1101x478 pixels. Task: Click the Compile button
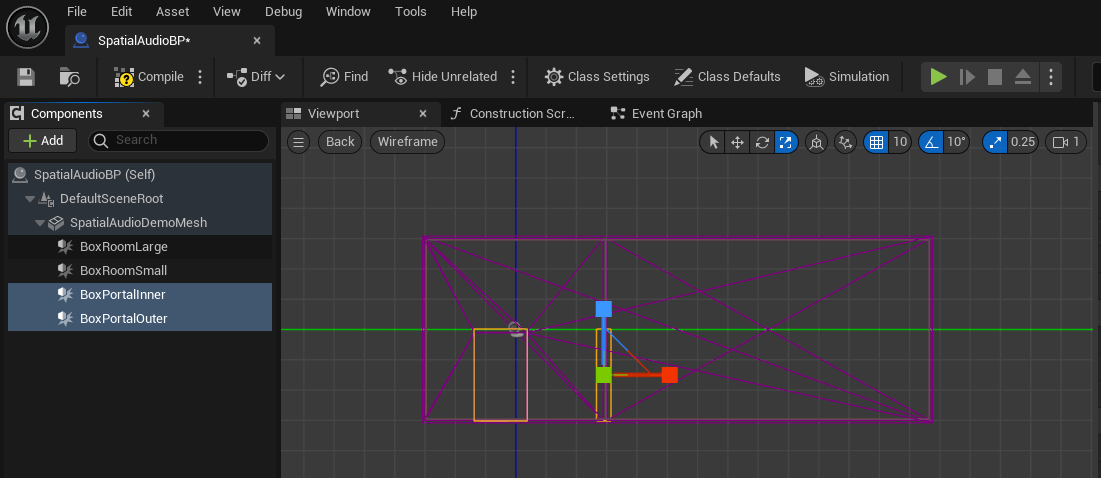coord(150,77)
